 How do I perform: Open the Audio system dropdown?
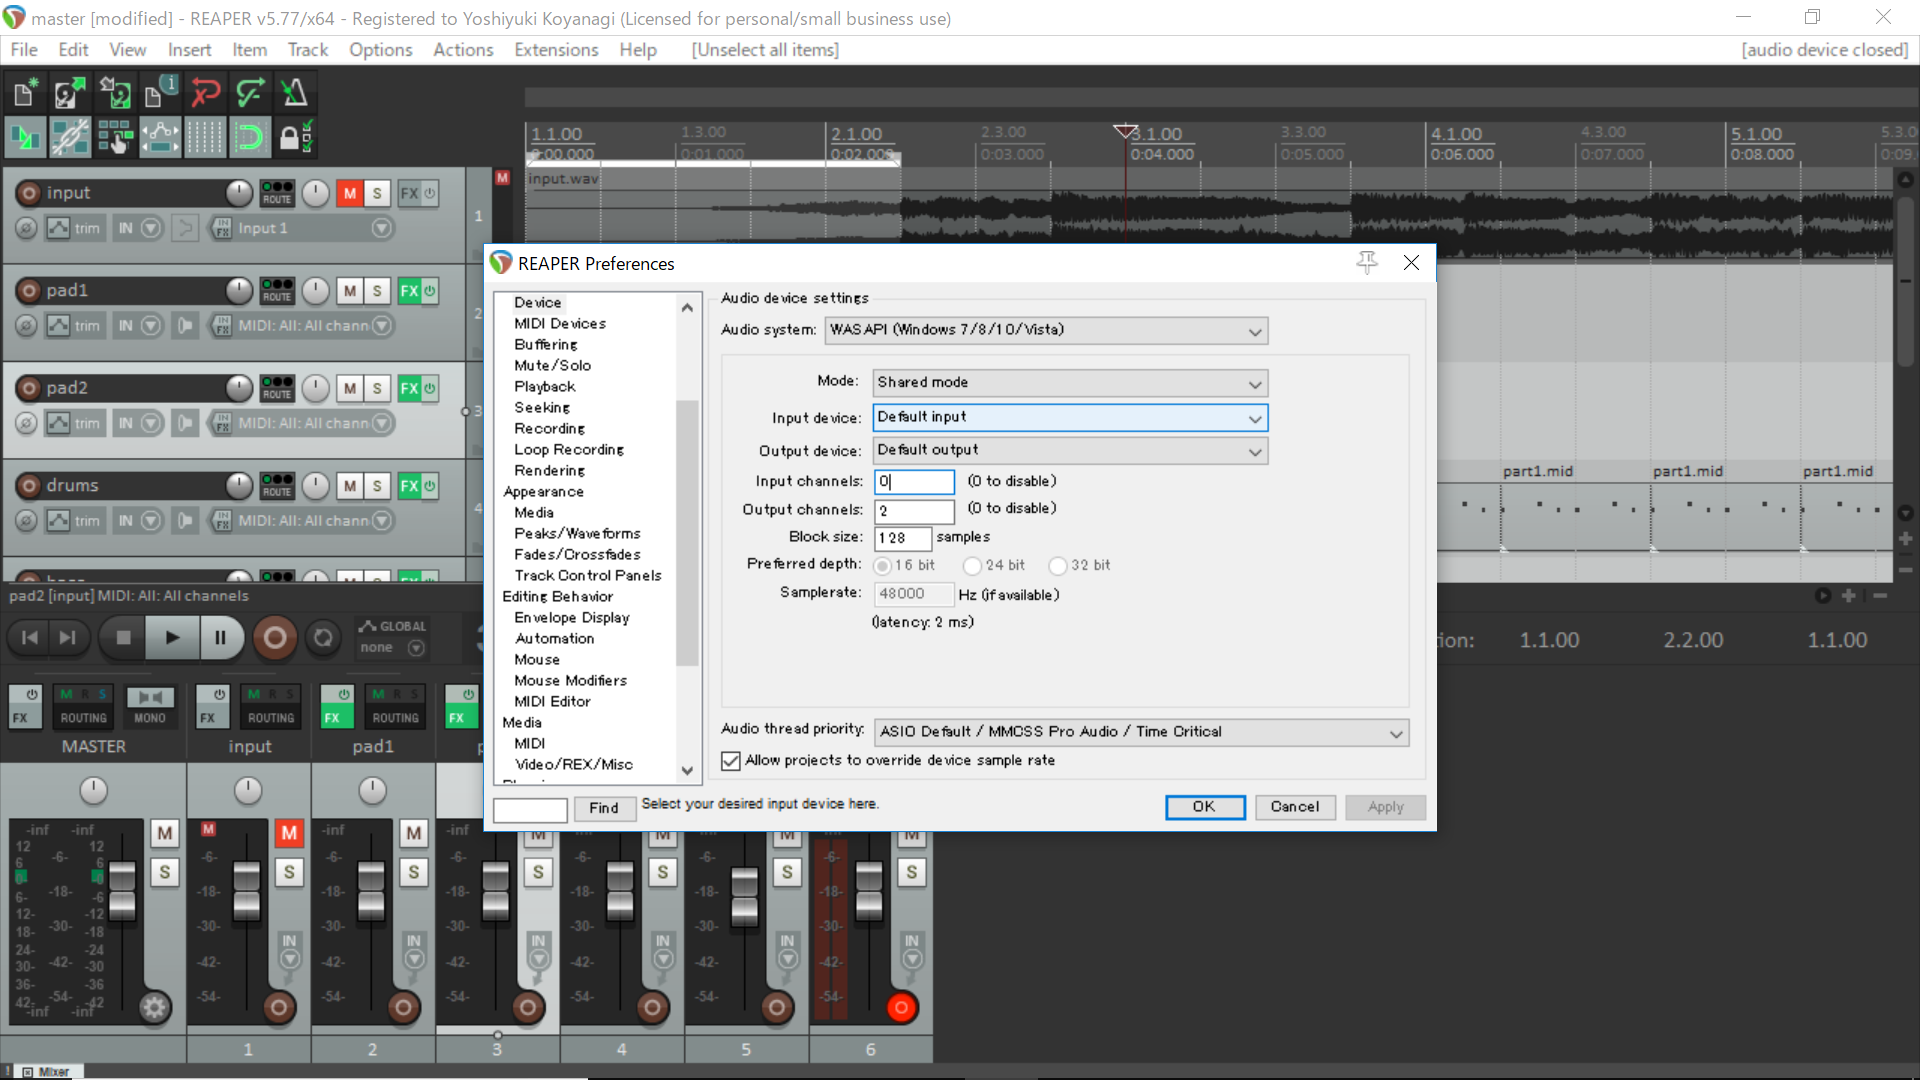[x=1046, y=331]
